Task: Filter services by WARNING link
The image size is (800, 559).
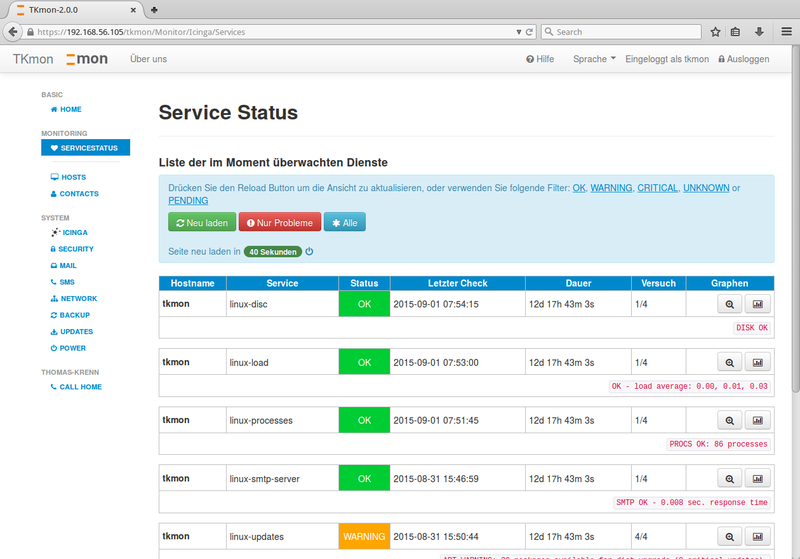Action: click(x=611, y=188)
